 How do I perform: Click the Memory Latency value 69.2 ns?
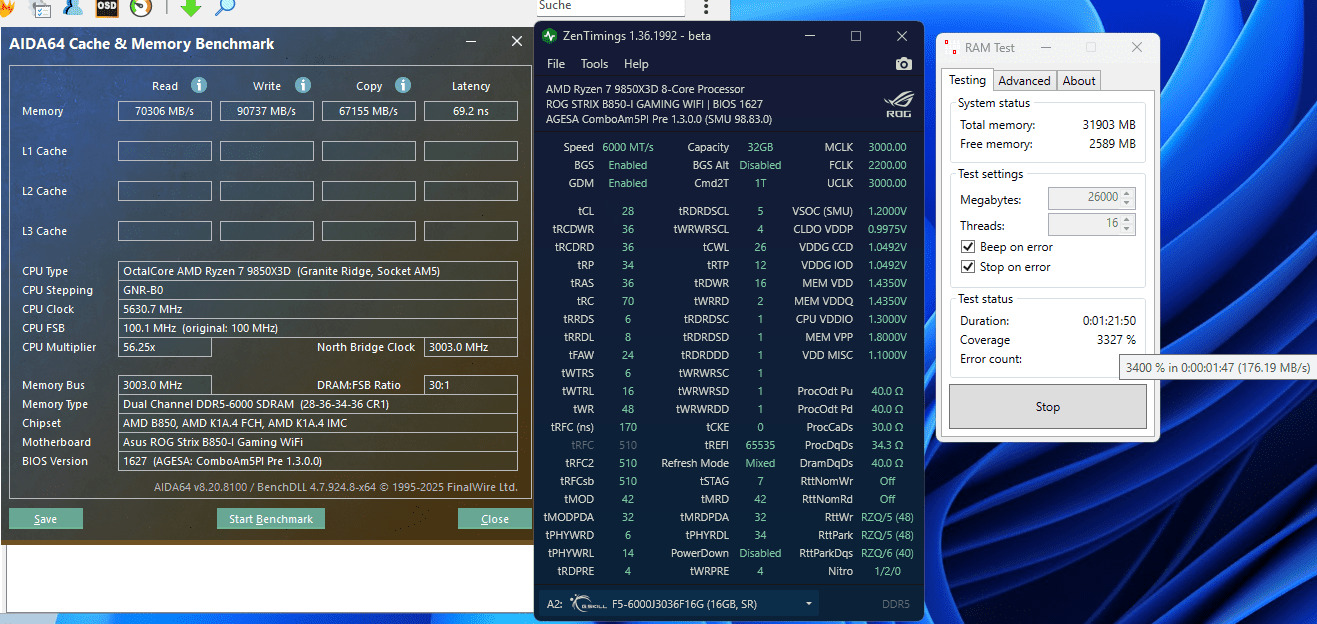[x=471, y=111]
